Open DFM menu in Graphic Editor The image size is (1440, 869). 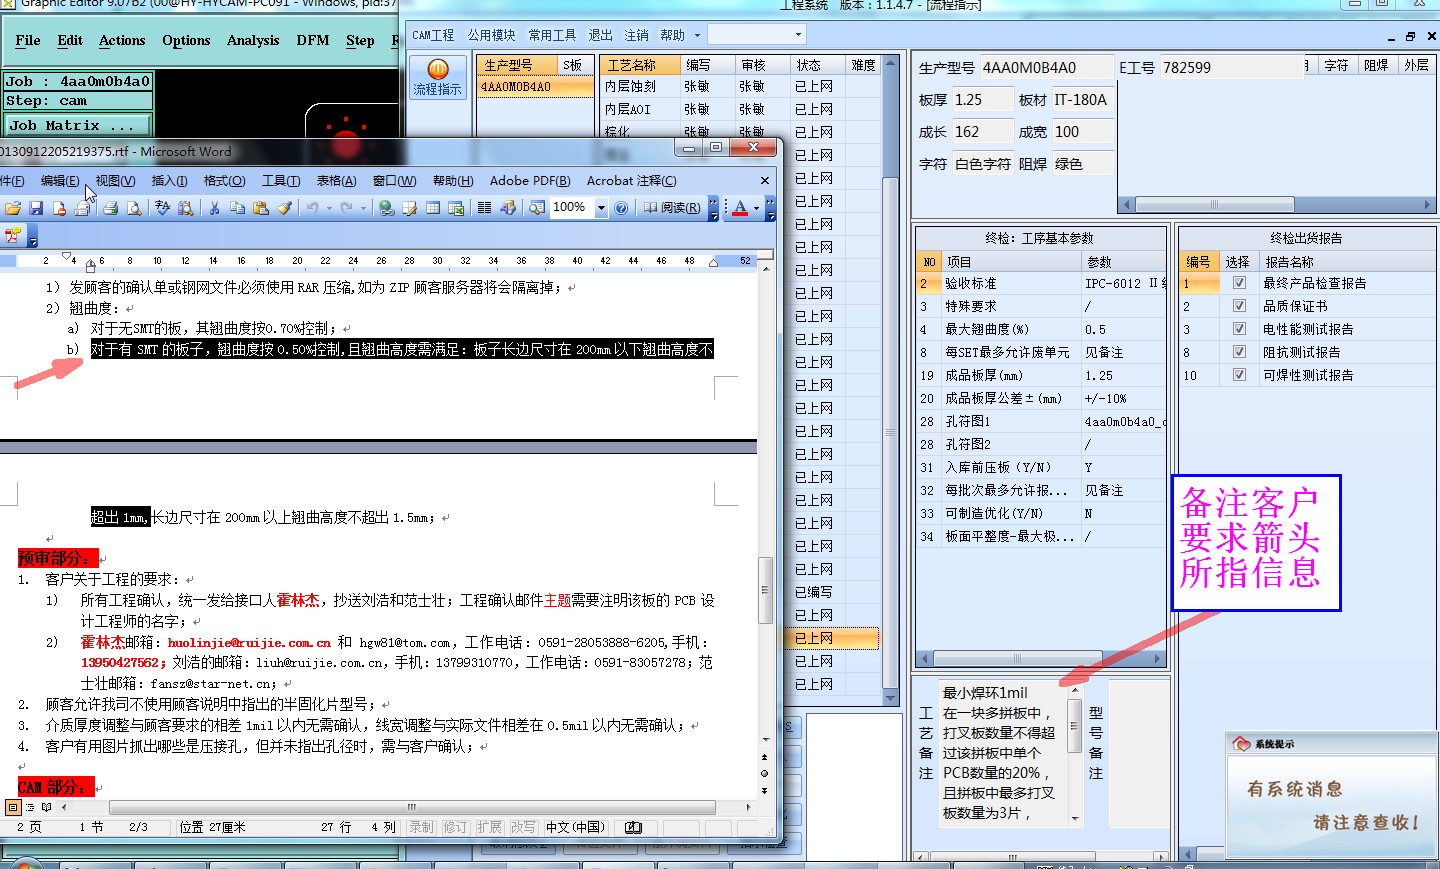[313, 40]
